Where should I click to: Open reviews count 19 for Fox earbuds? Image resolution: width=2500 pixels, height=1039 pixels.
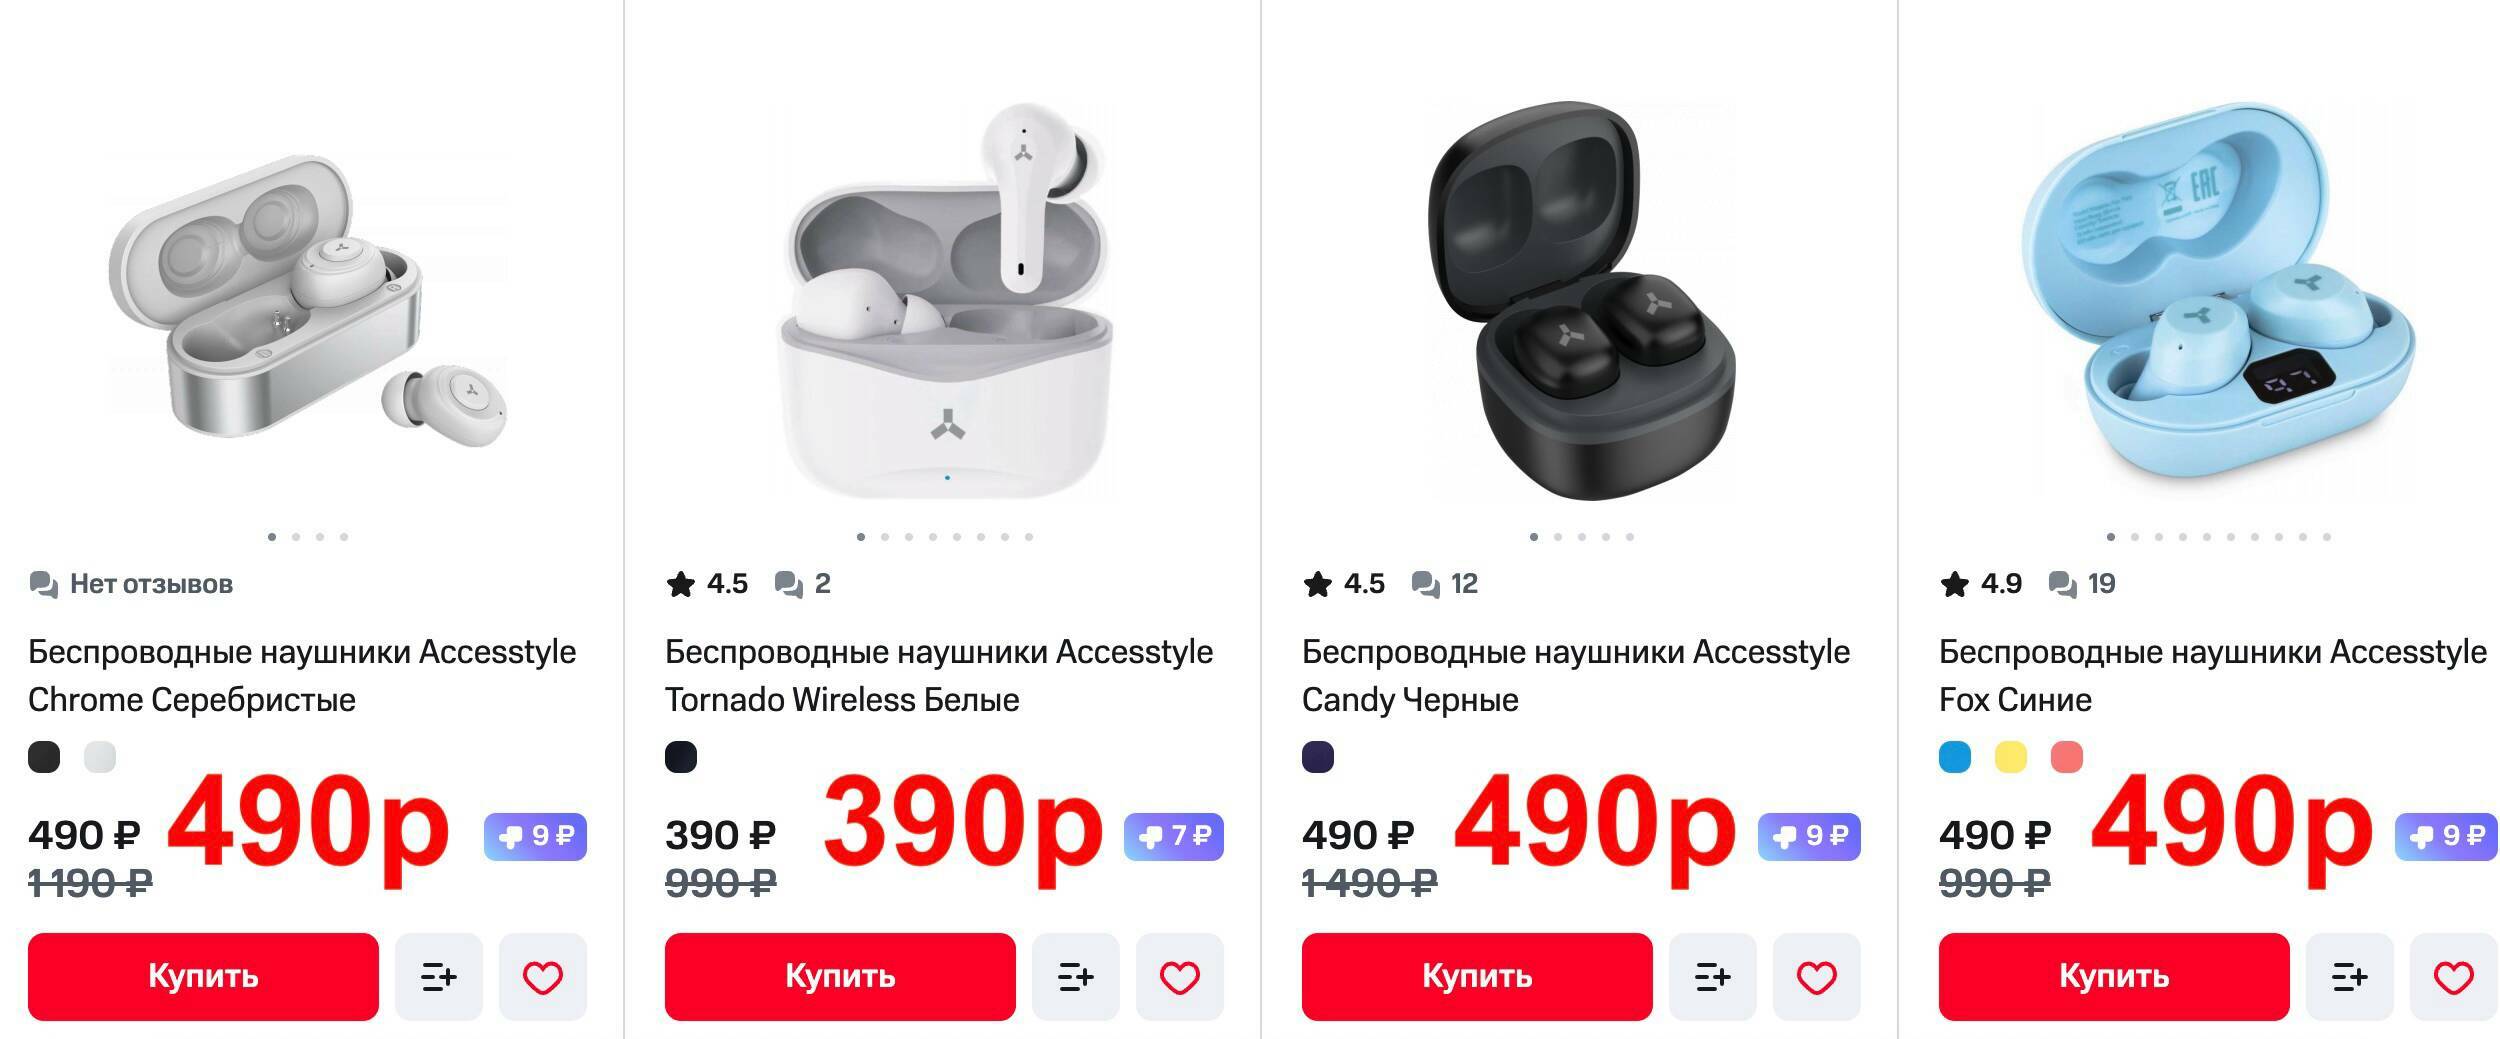2082,584
